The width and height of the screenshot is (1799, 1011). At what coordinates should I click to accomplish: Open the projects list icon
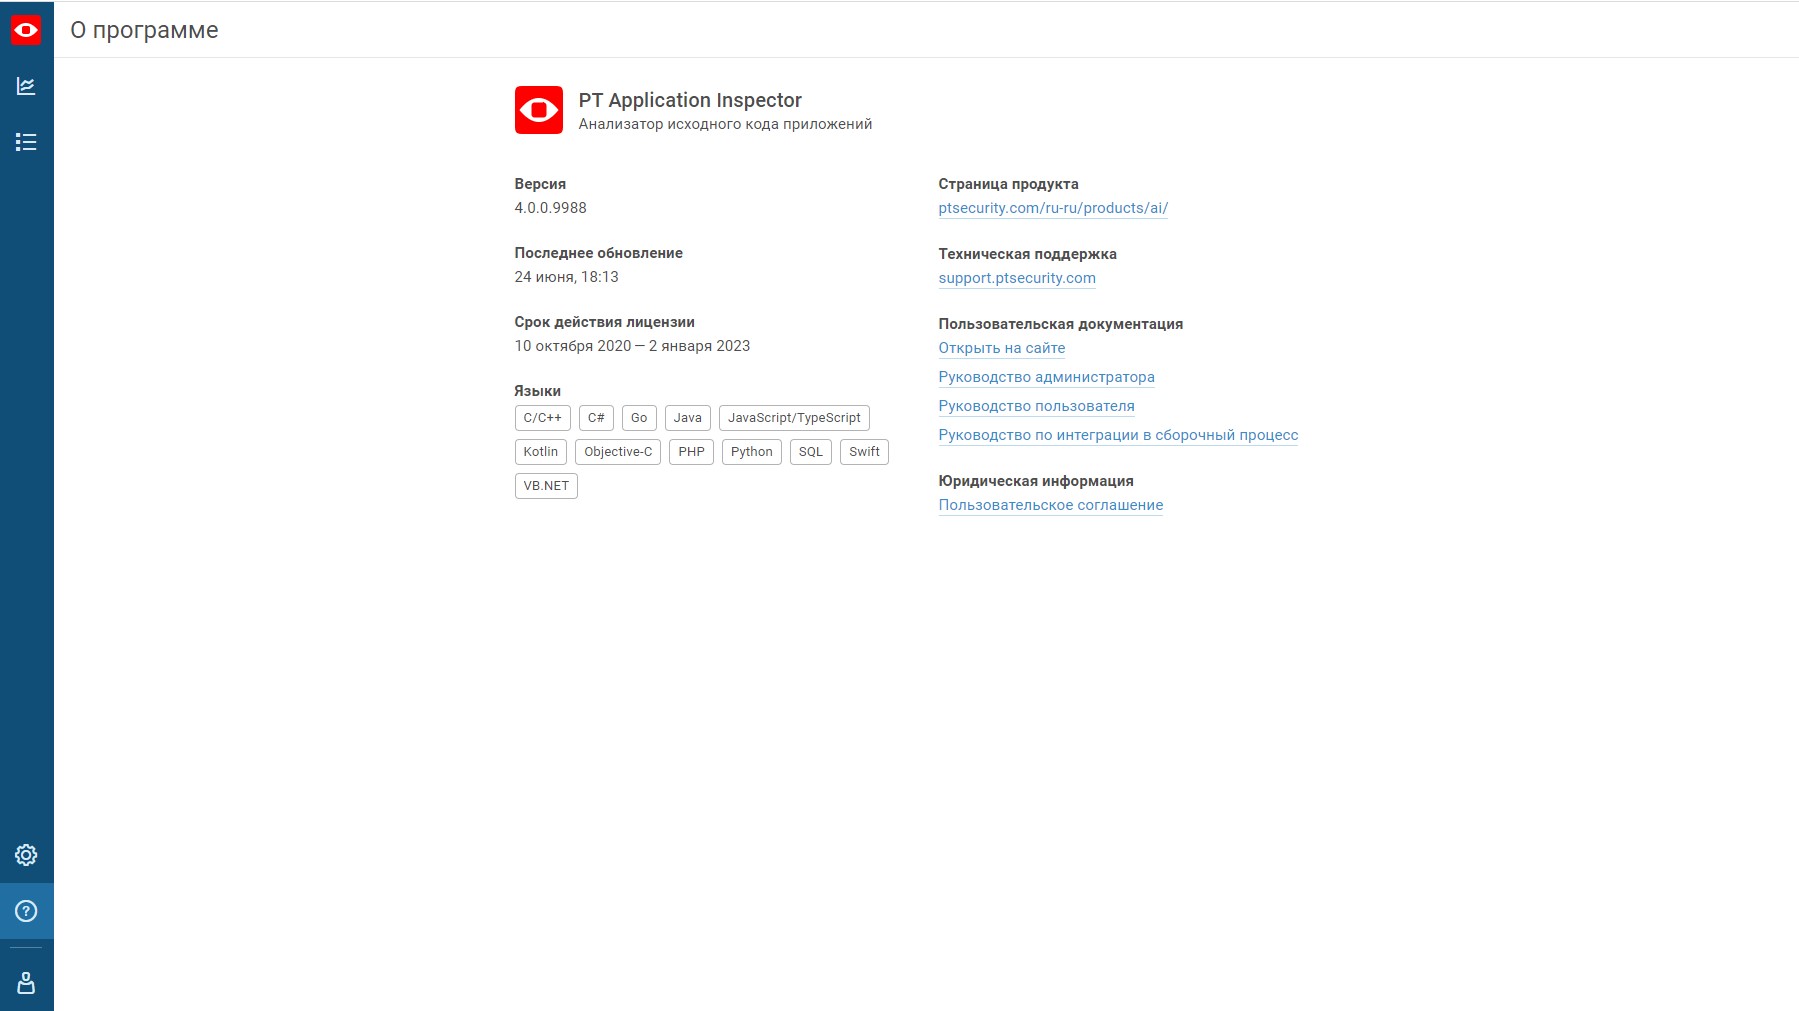point(26,142)
